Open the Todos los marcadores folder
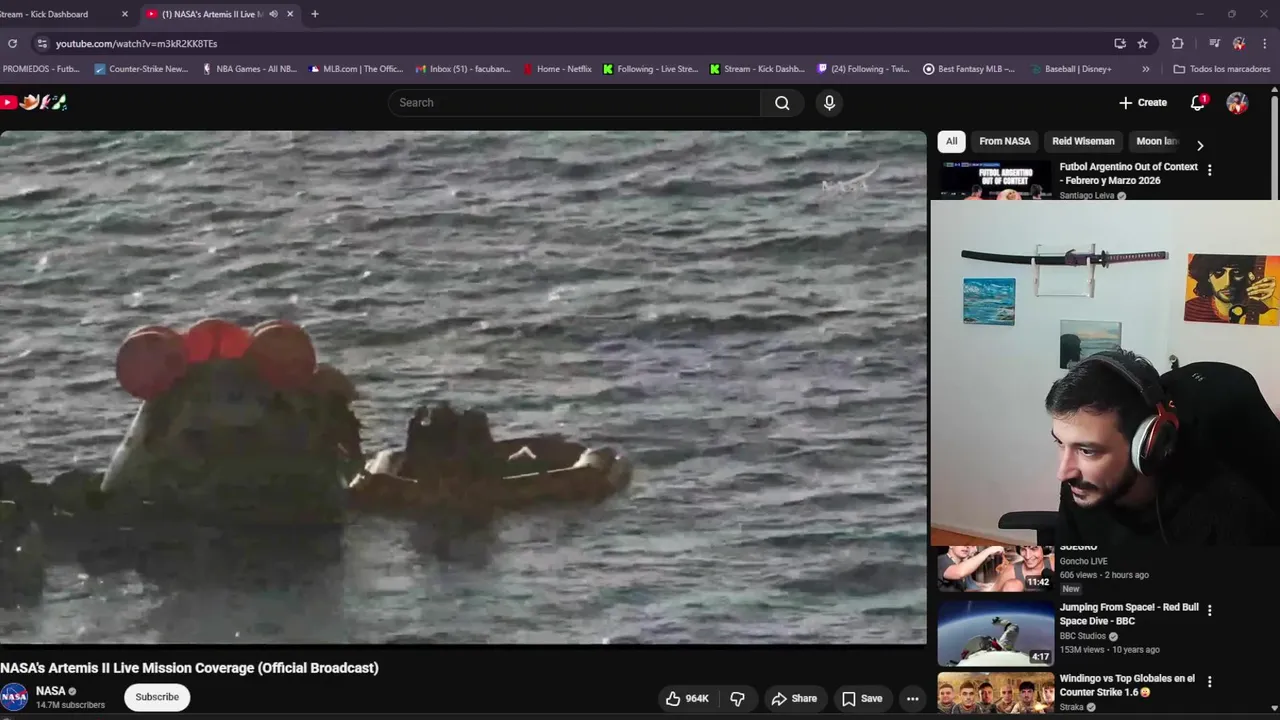 click(x=1222, y=69)
